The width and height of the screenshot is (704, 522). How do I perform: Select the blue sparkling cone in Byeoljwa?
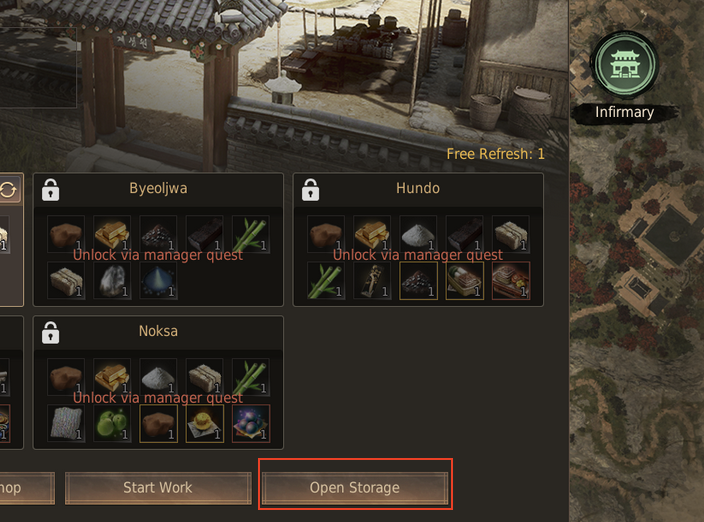pyautogui.click(x=158, y=281)
